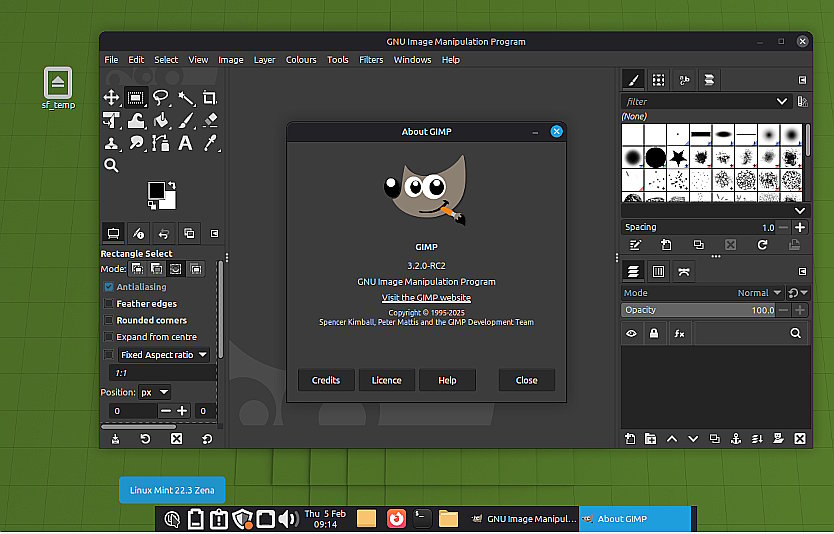Select the Bucket Fill tool

(161, 121)
